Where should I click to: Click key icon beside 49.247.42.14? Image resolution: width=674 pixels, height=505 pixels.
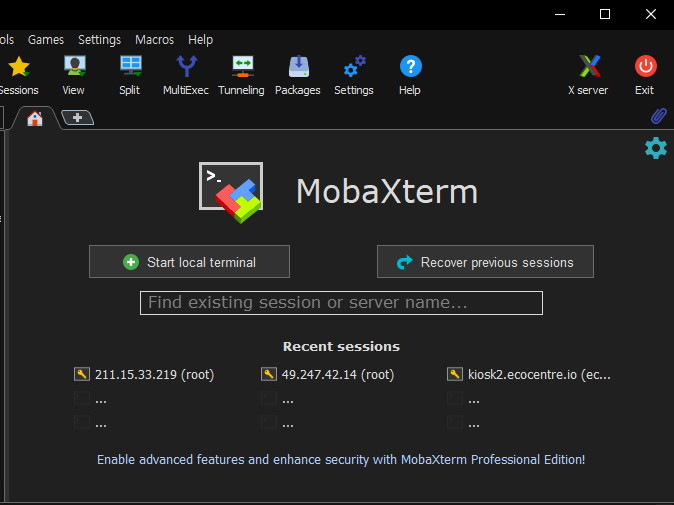[269, 374]
